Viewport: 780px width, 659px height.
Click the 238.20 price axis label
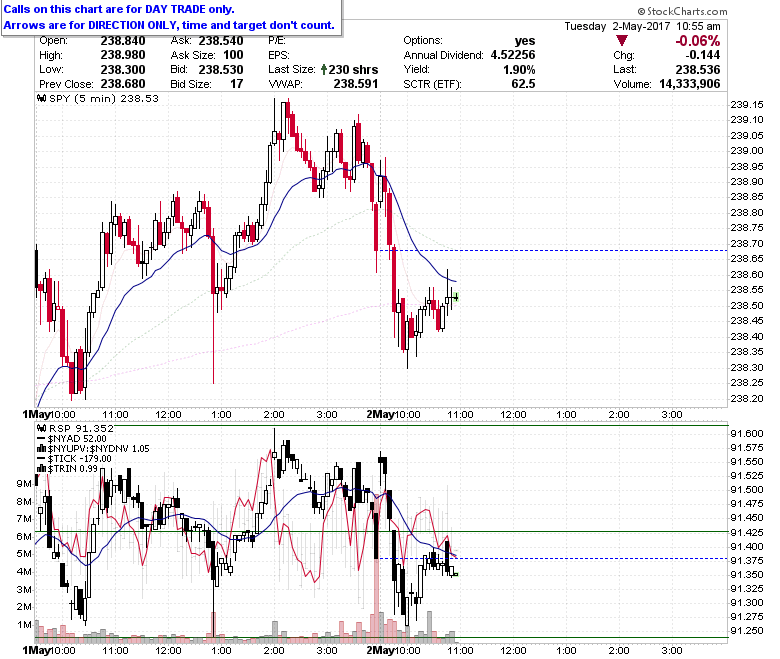[747, 398]
